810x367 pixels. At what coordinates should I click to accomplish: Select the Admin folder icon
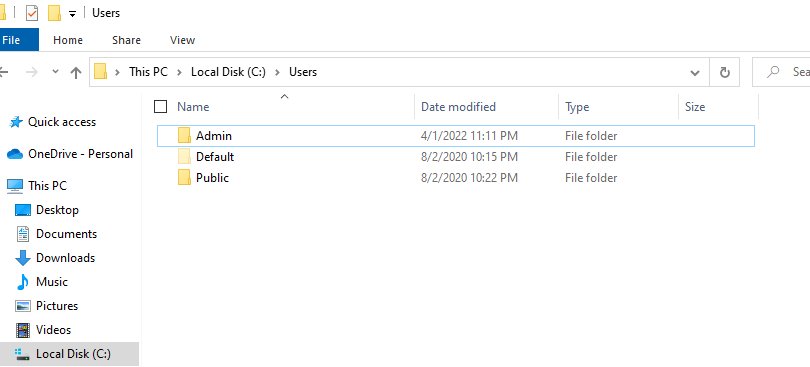pos(184,135)
